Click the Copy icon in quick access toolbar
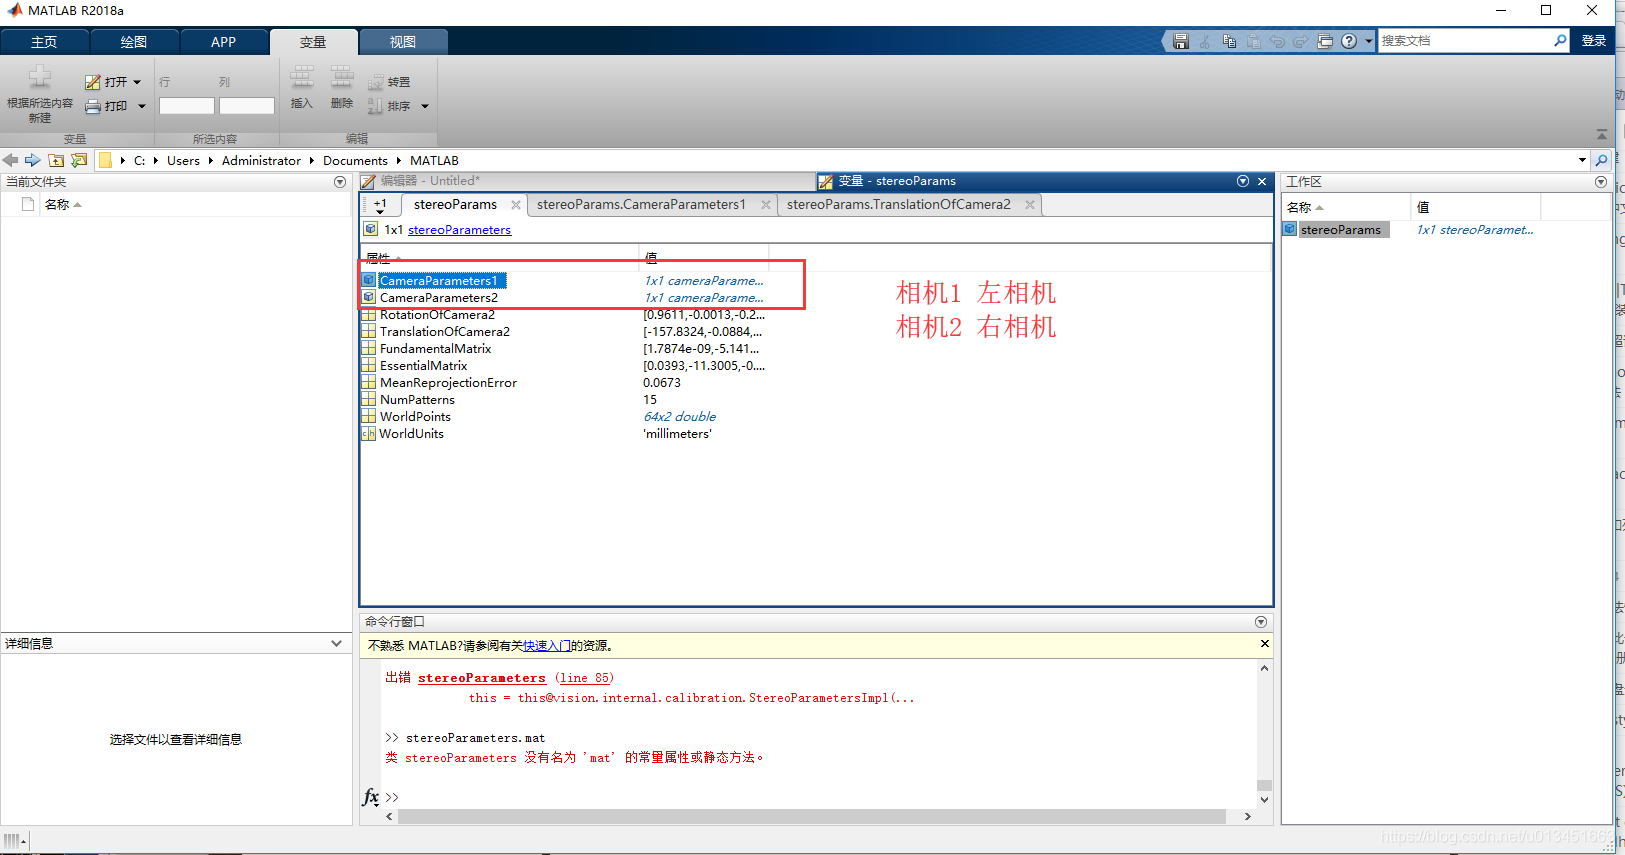The image size is (1625, 855). [1229, 41]
